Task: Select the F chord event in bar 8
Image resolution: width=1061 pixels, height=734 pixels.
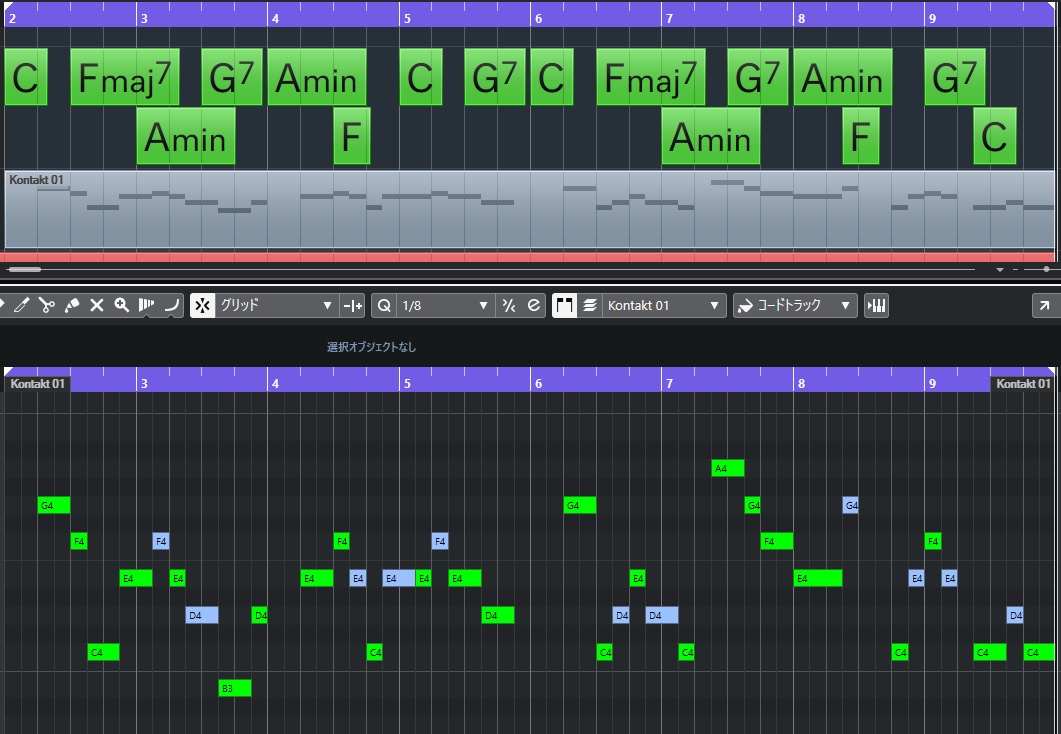Action: [861, 137]
